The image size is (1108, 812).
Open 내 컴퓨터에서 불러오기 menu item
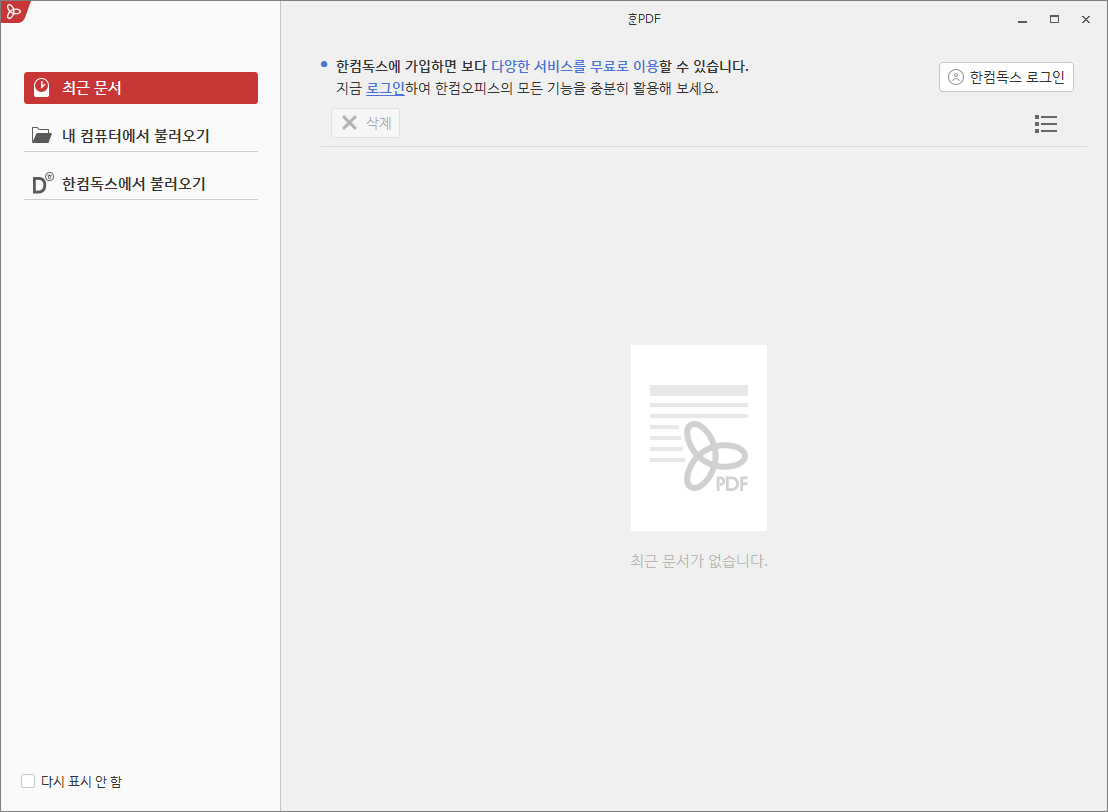[x=141, y=135]
